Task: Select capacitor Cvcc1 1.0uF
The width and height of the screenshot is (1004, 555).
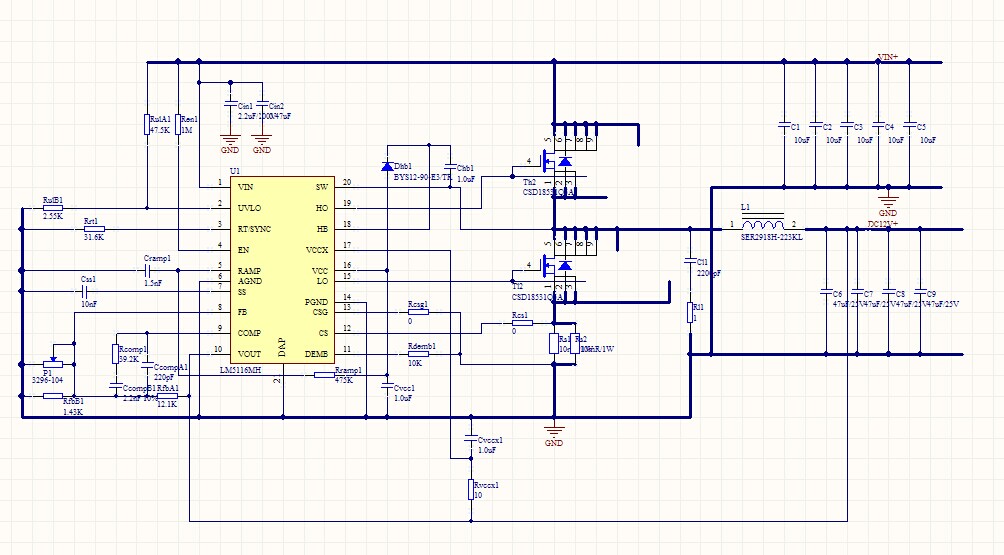Action: tap(387, 387)
